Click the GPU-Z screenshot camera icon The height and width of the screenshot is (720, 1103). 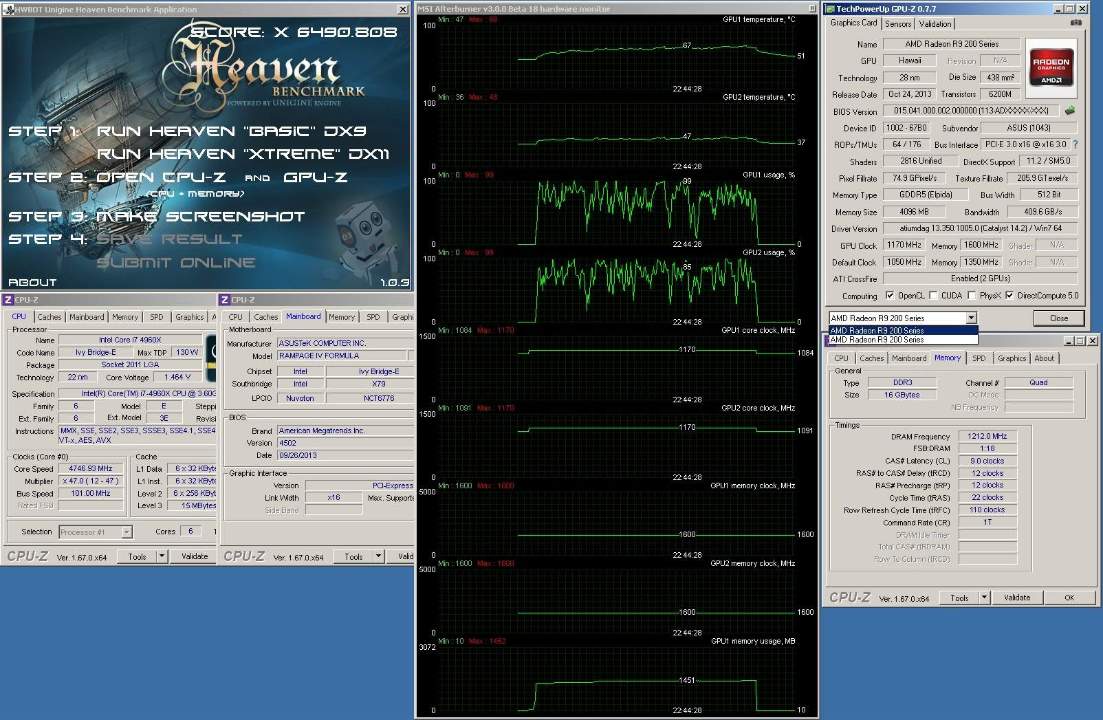pos(1076,23)
